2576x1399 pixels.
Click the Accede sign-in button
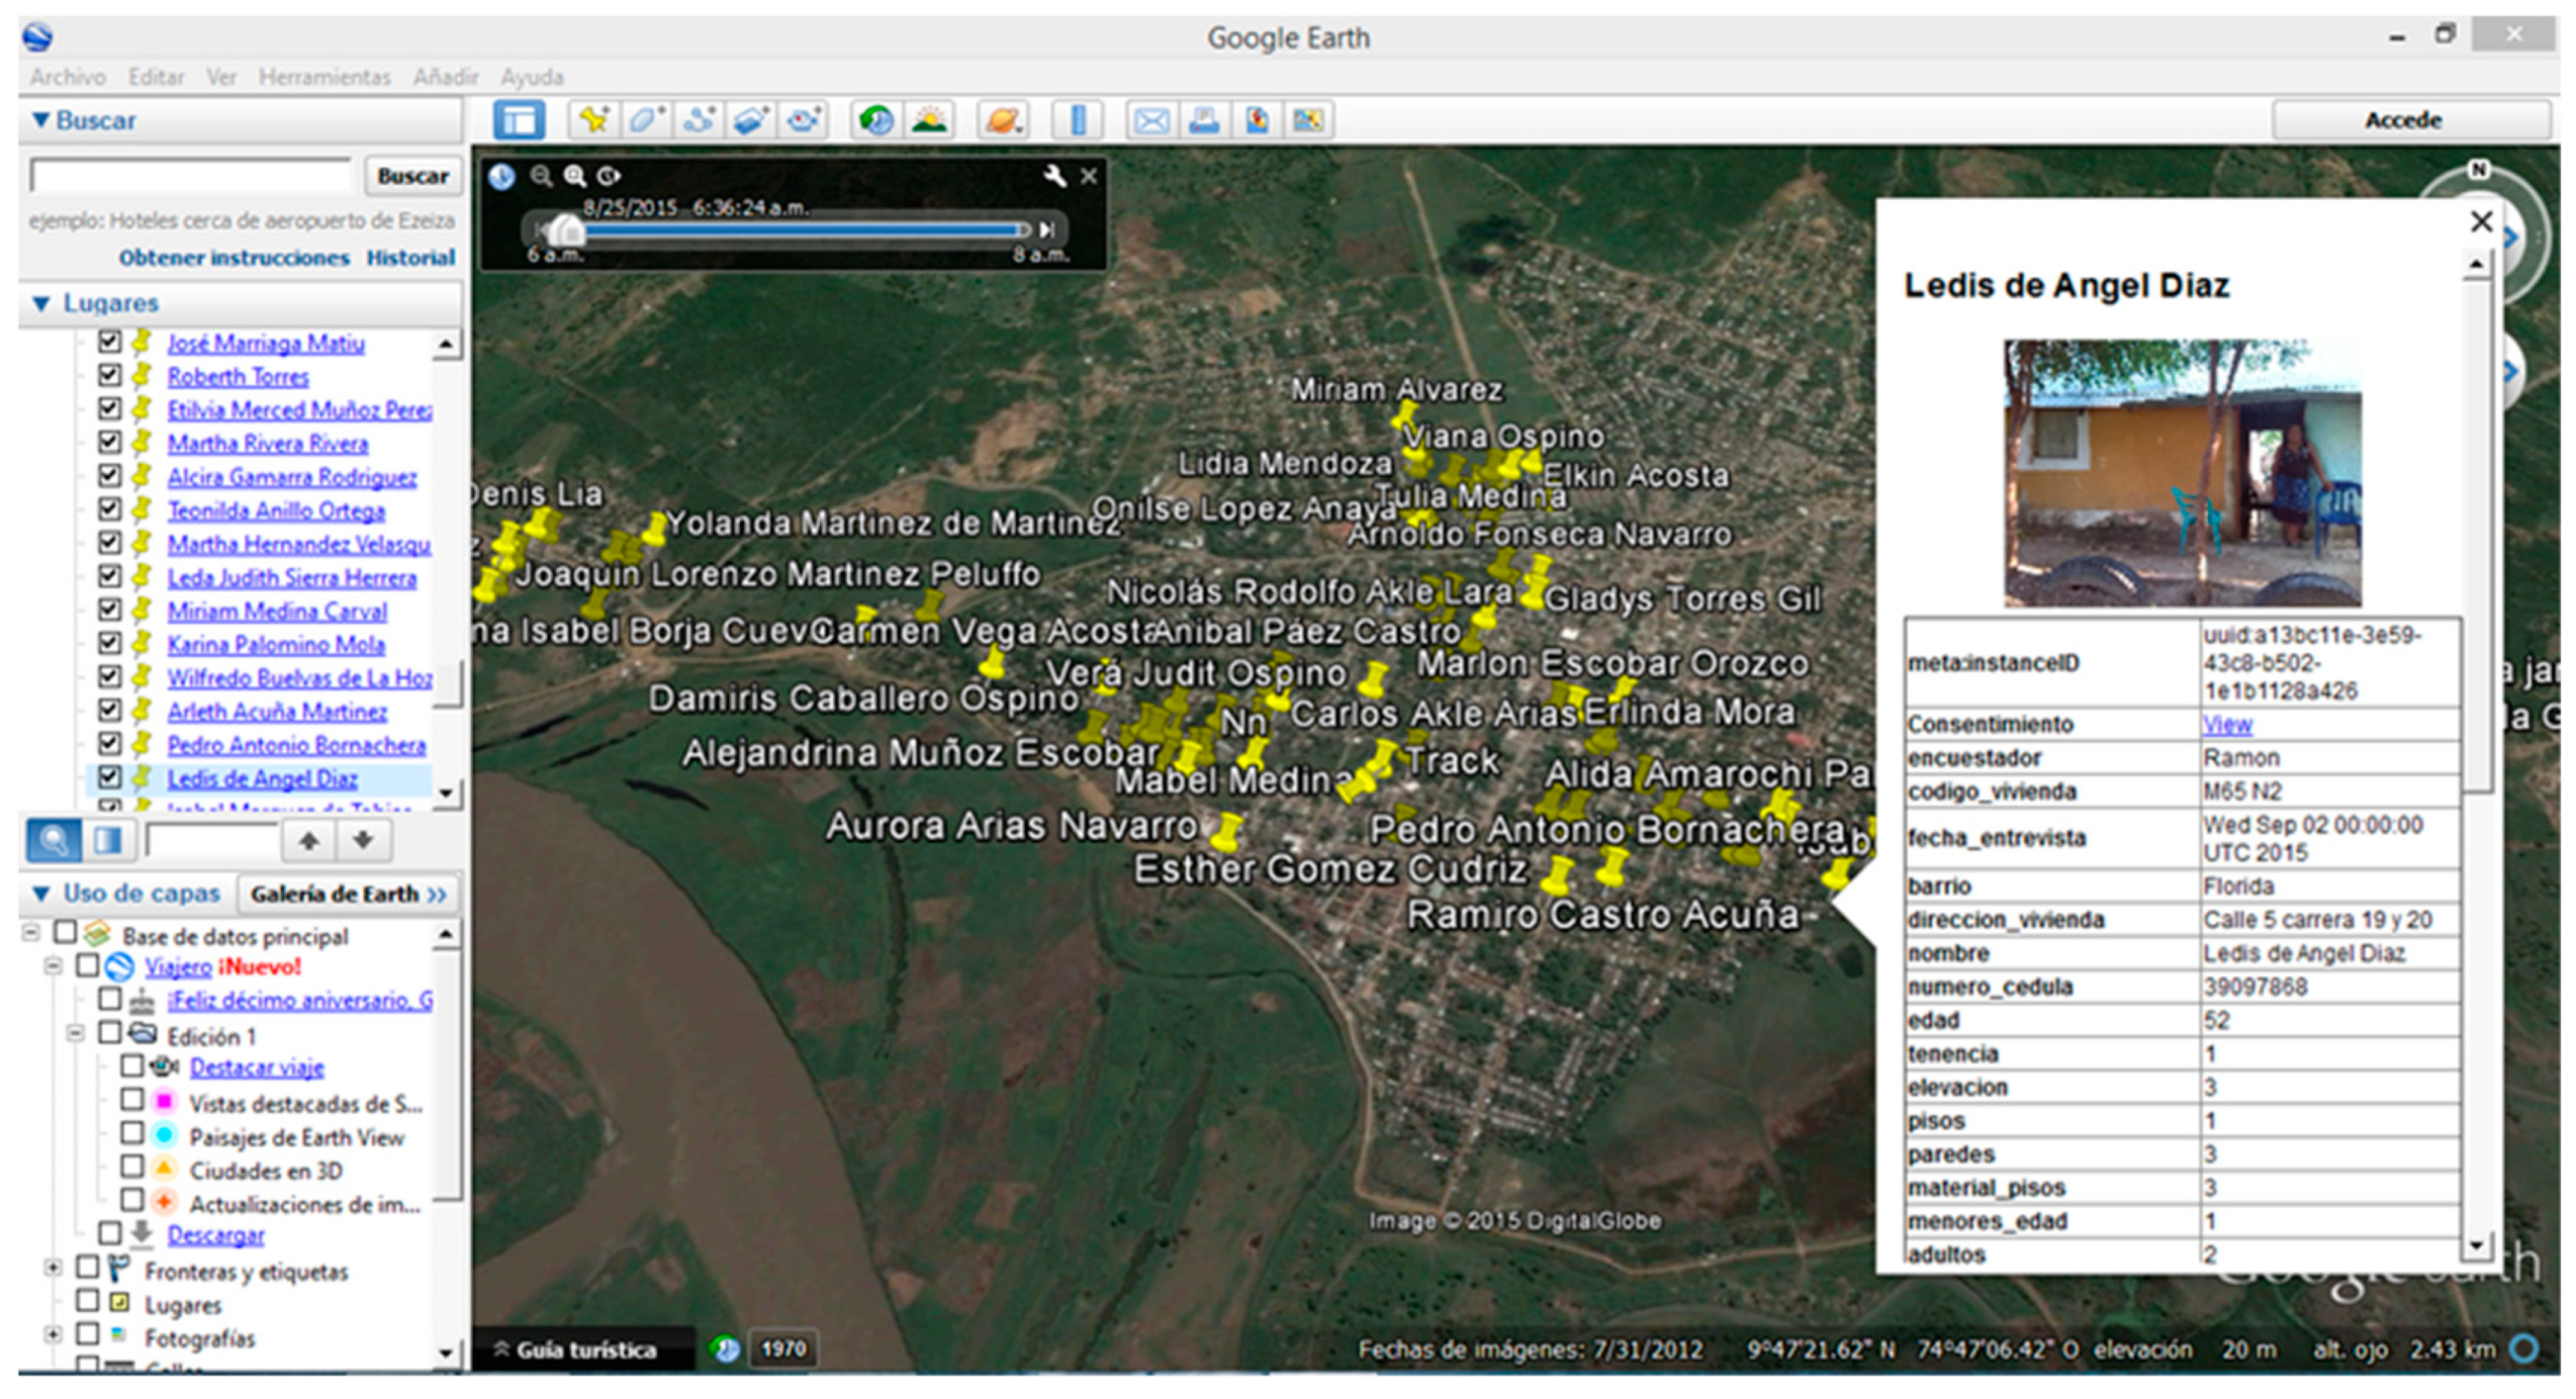pos(2401,120)
